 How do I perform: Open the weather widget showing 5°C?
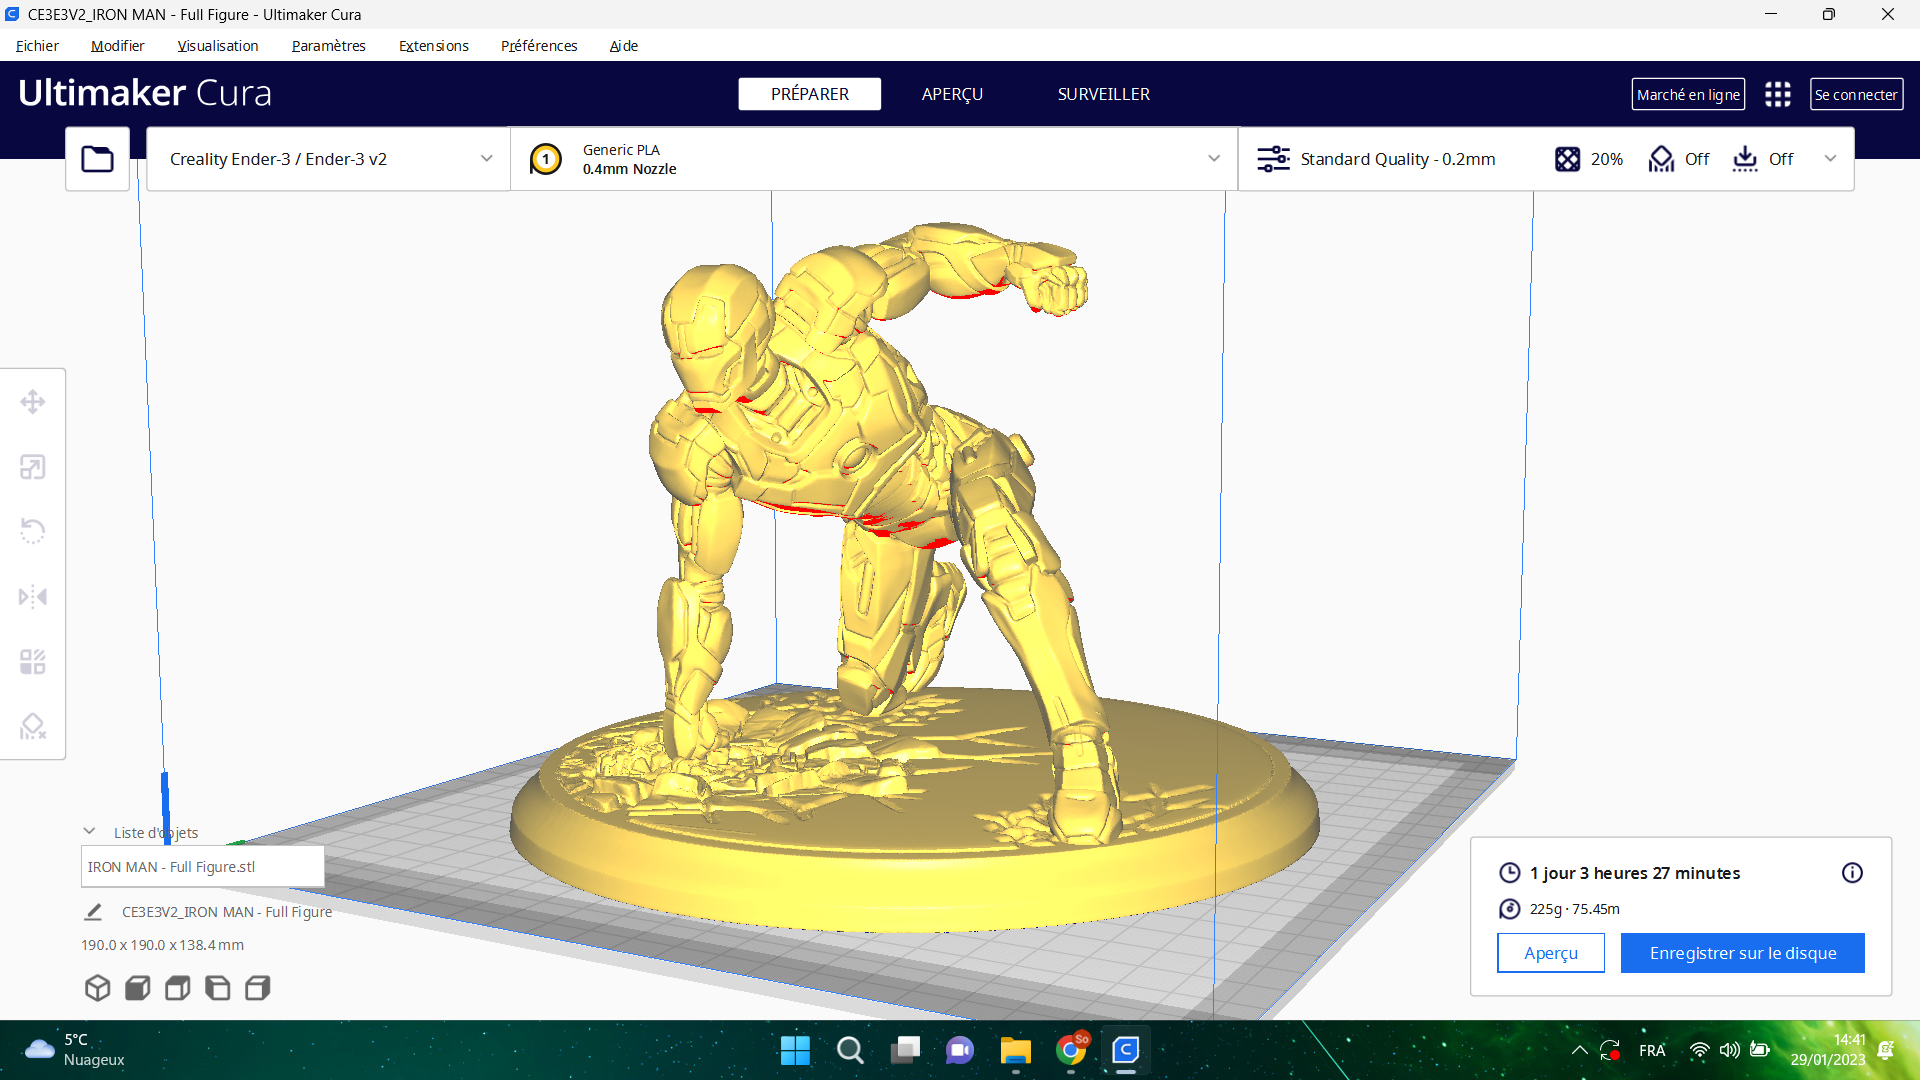point(75,1050)
